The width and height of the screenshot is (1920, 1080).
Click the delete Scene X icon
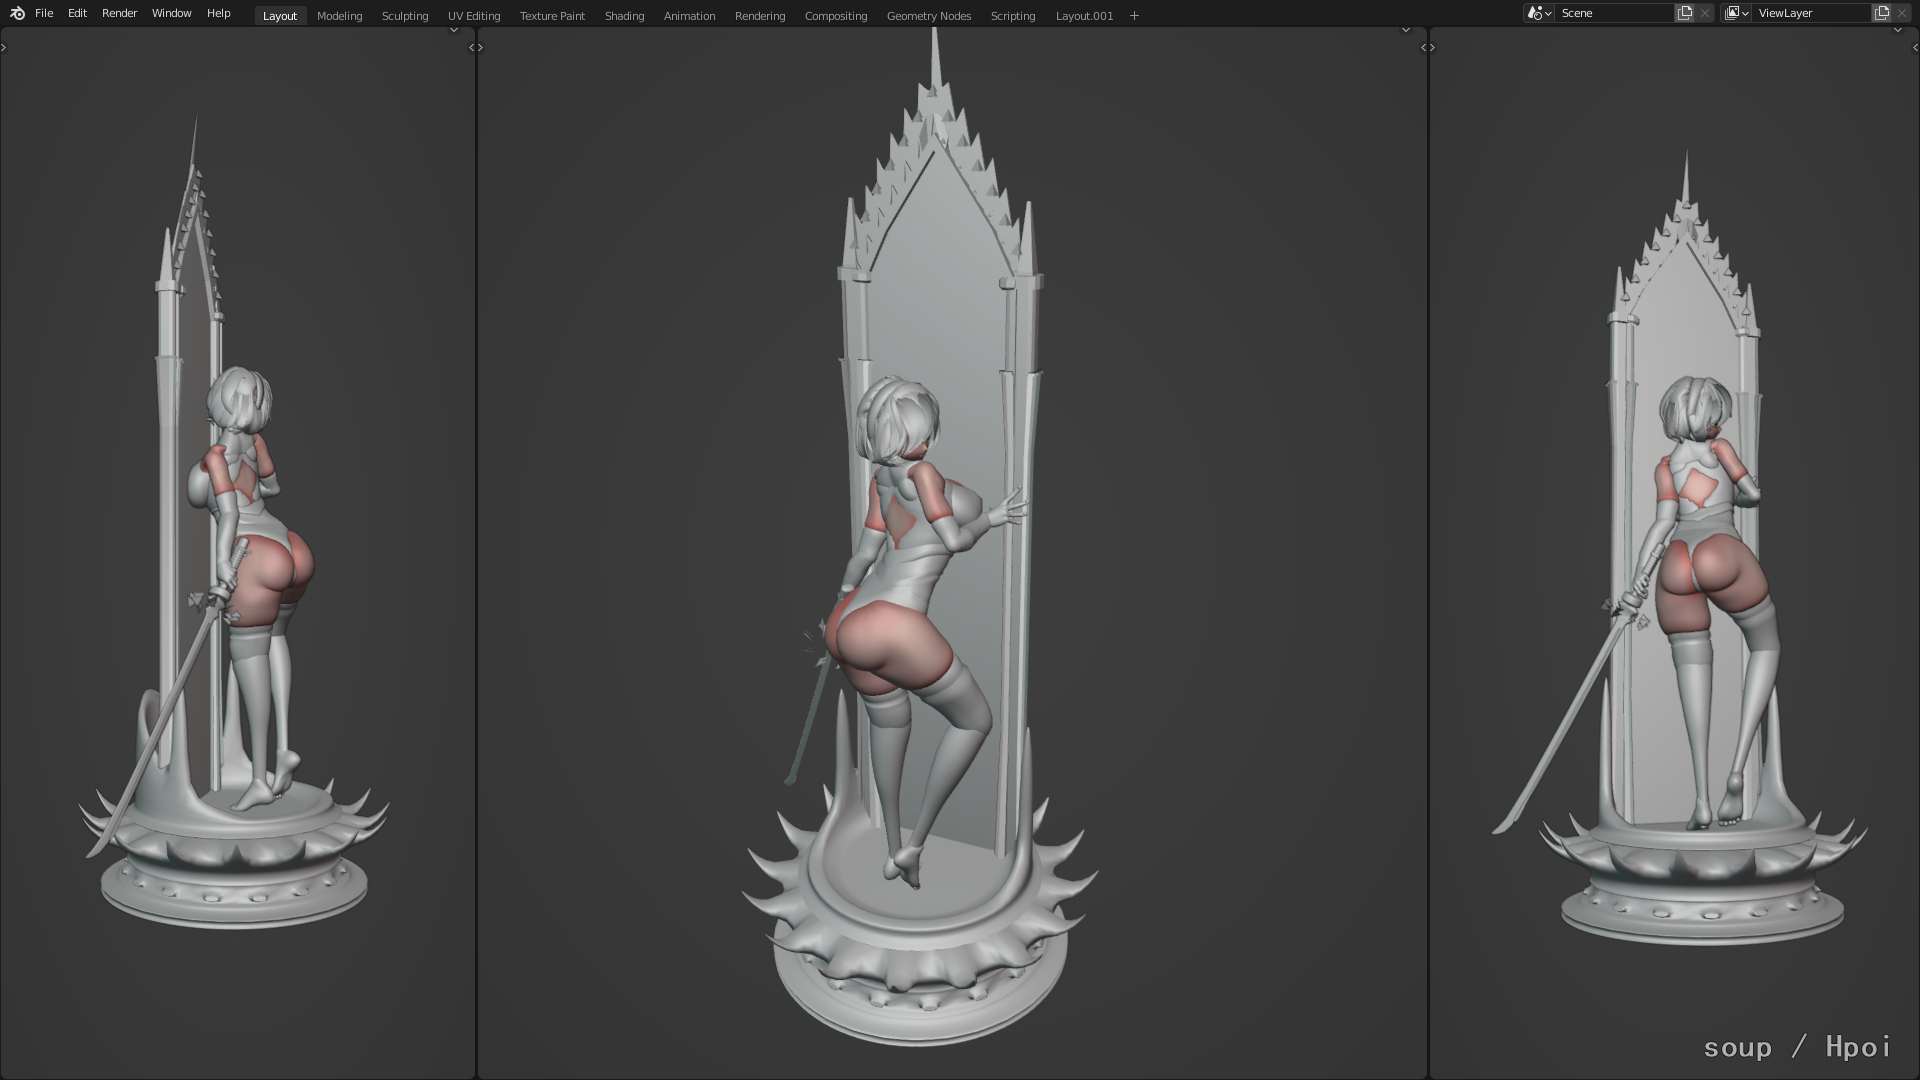tap(1705, 13)
